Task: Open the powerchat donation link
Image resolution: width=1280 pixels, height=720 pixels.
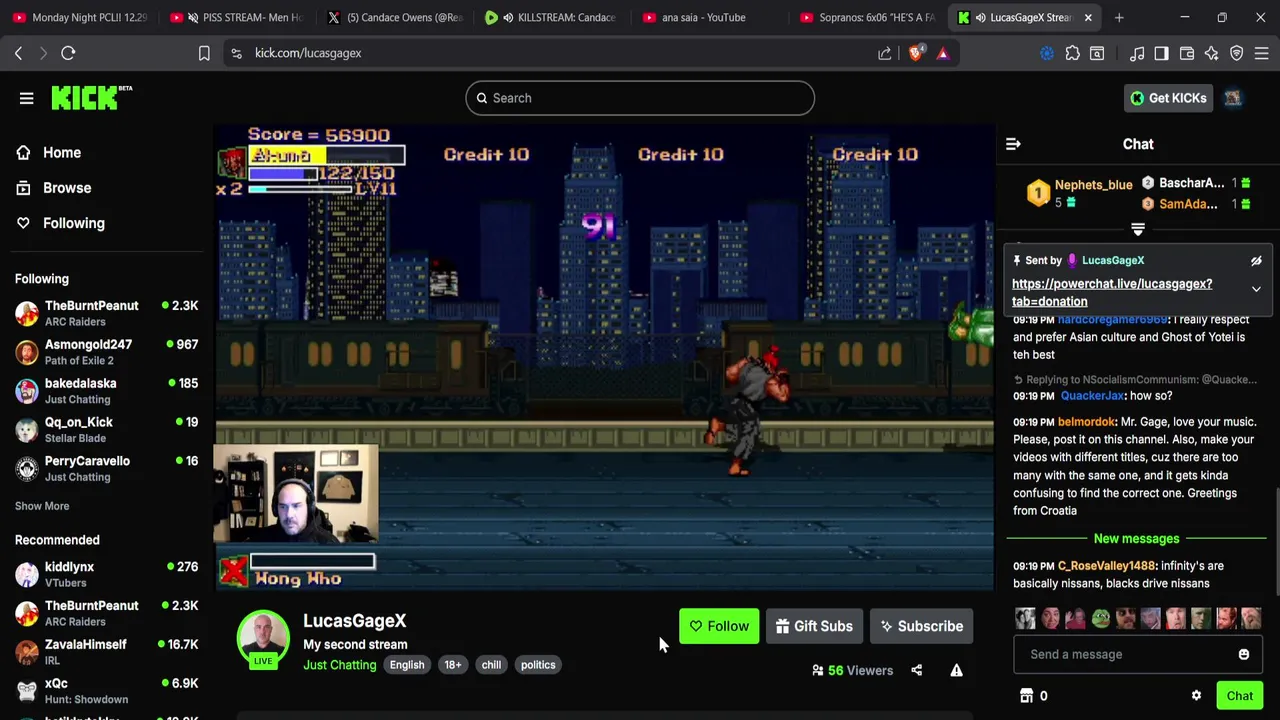Action: click(x=1112, y=292)
